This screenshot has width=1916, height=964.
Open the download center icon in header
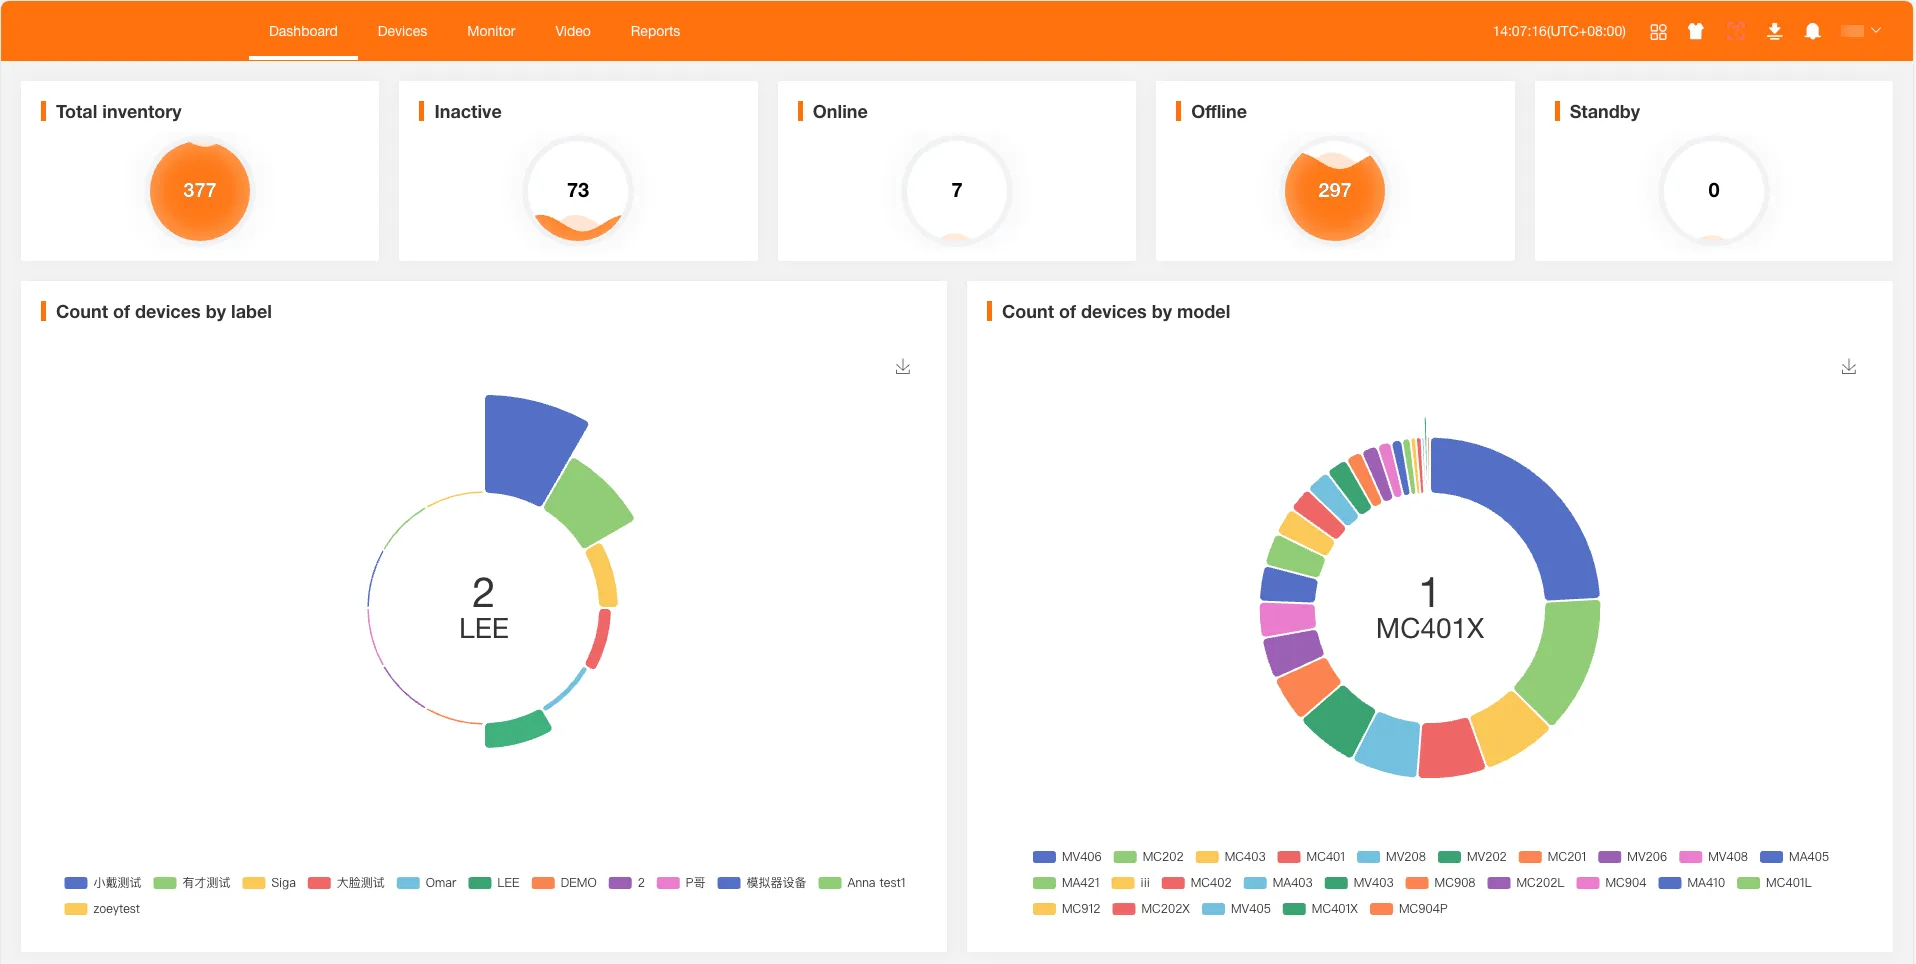[x=1774, y=32]
